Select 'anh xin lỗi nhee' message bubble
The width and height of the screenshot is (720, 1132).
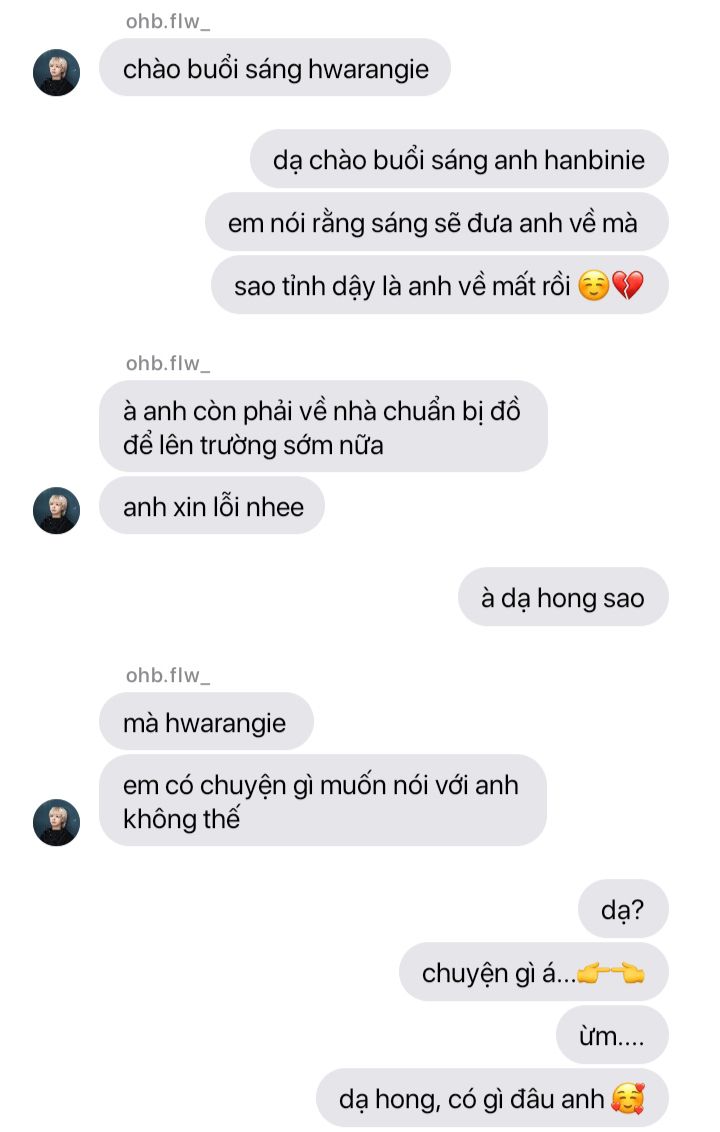[x=212, y=505]
